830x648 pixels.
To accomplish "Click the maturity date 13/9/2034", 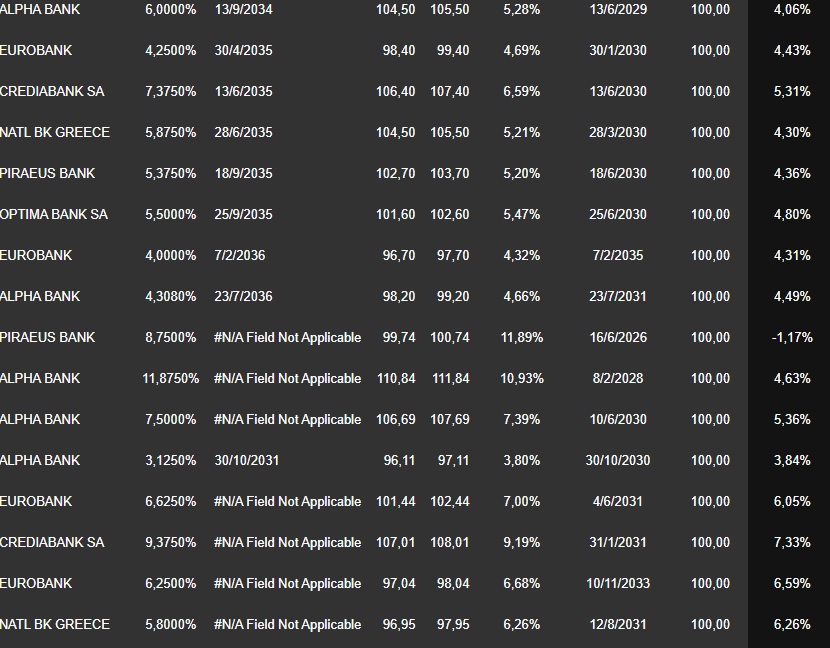I will [243, 10].
